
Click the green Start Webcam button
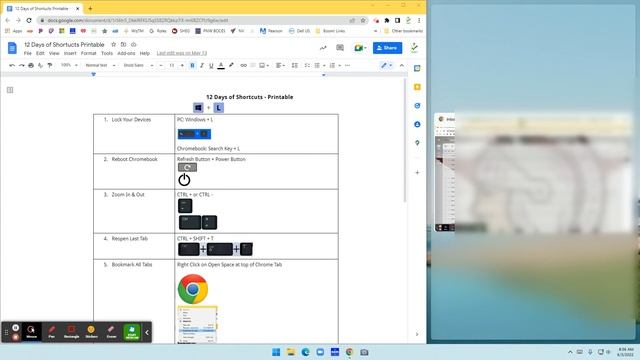tap(132, 332)
